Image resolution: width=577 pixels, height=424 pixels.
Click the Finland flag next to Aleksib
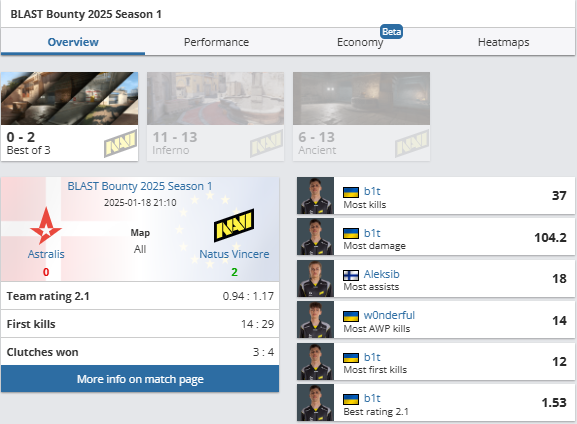tap(351, 275)
